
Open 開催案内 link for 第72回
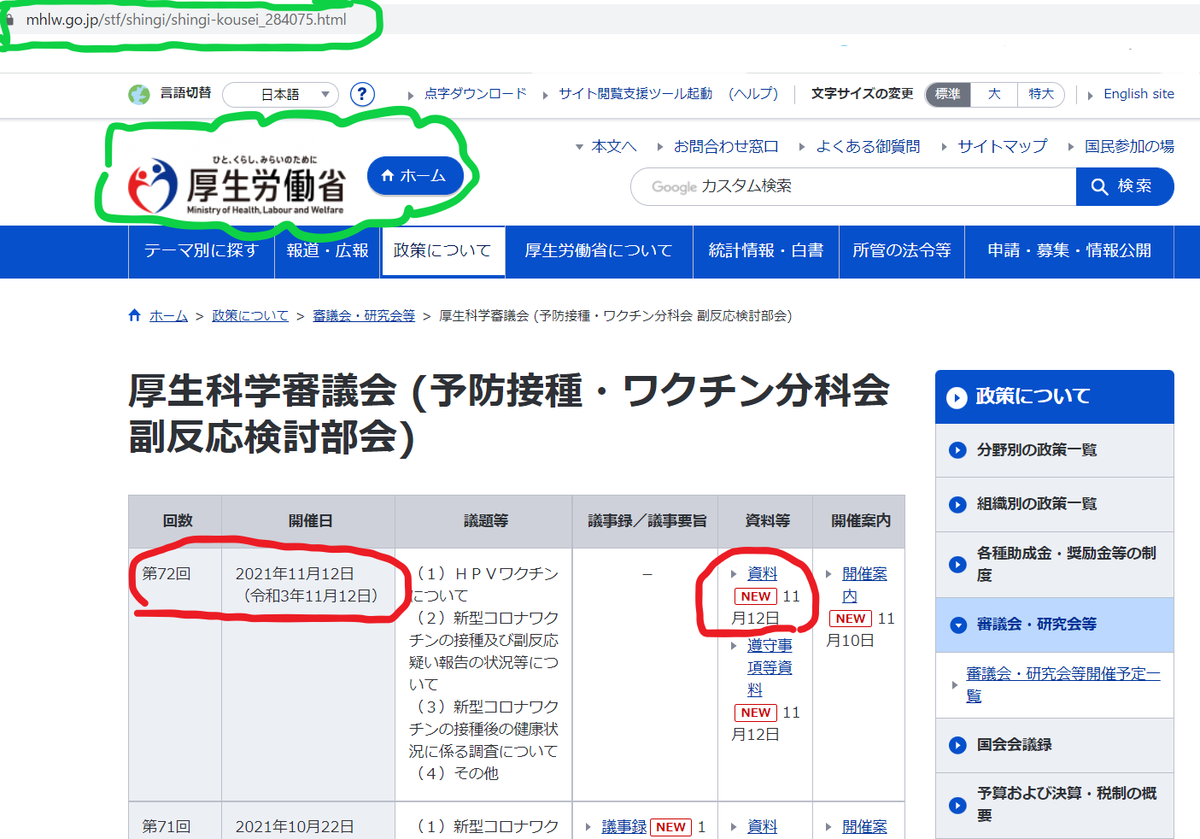tap(865, 585)
